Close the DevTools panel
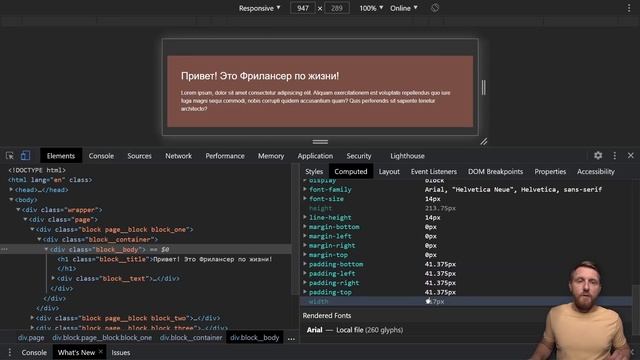This screenshot has height=360, width=640. [631, 156]
